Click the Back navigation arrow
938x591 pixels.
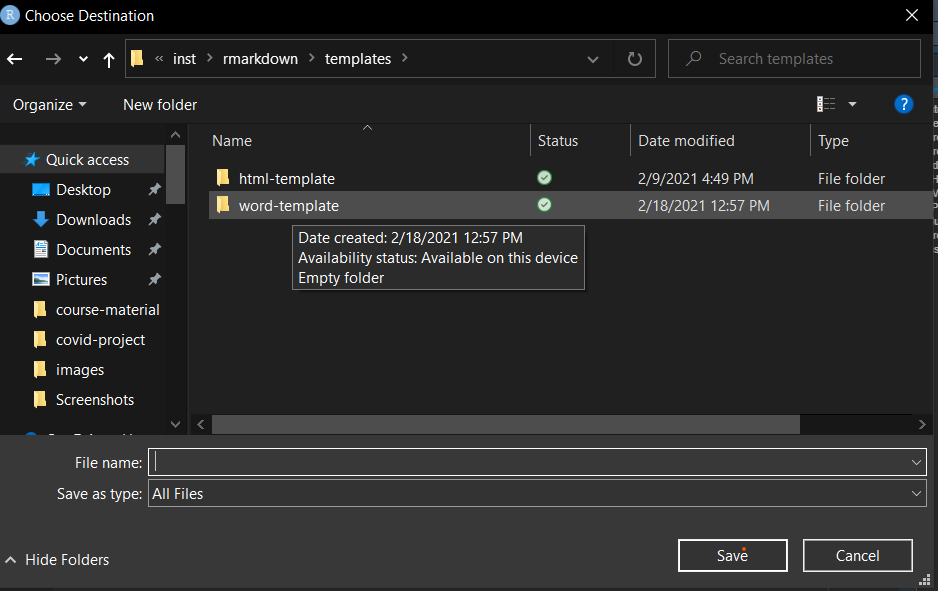[15, 59]
